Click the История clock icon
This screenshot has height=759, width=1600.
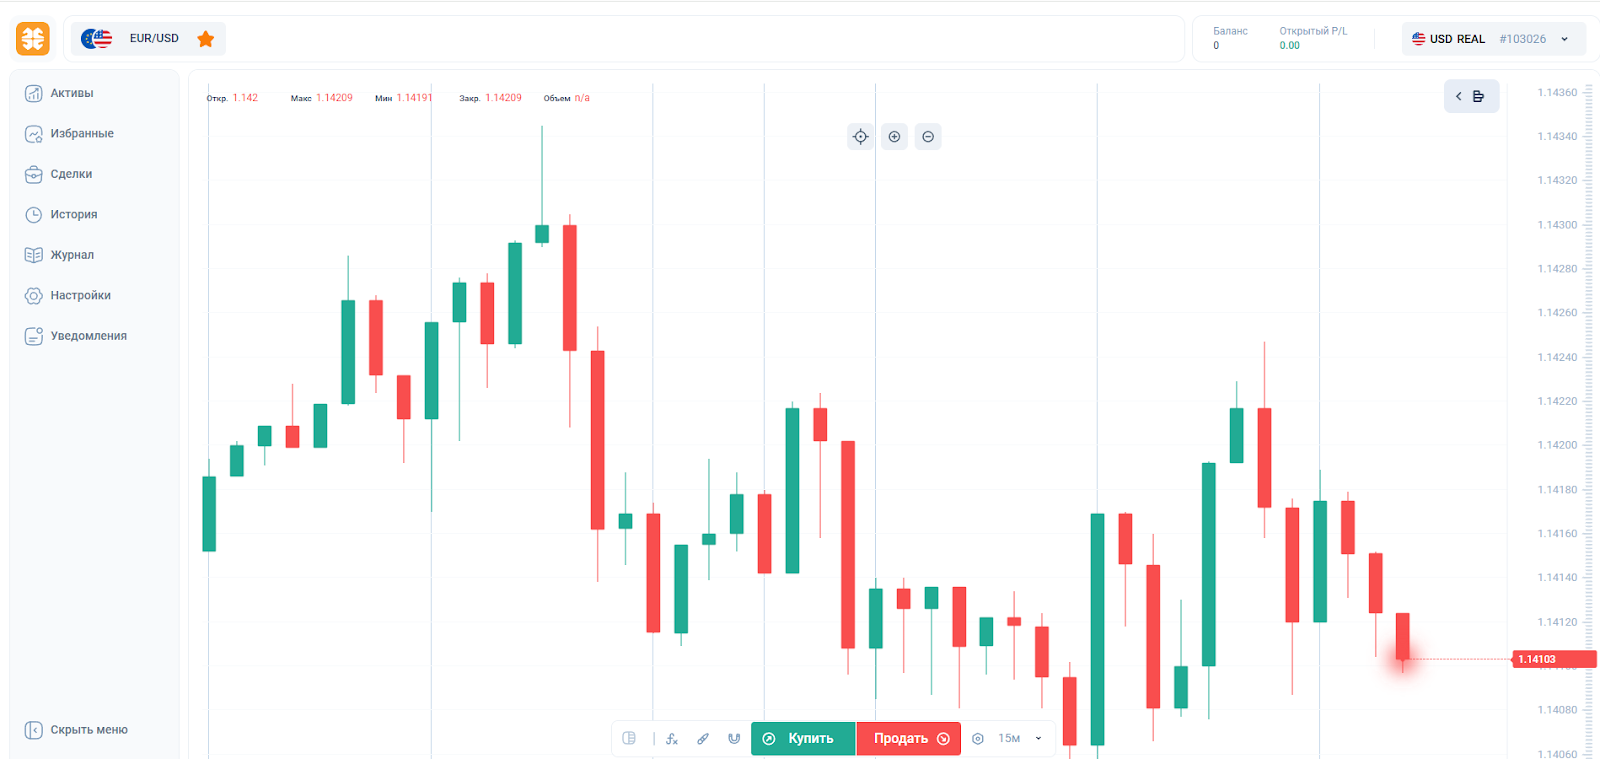(x=34, y=215)
